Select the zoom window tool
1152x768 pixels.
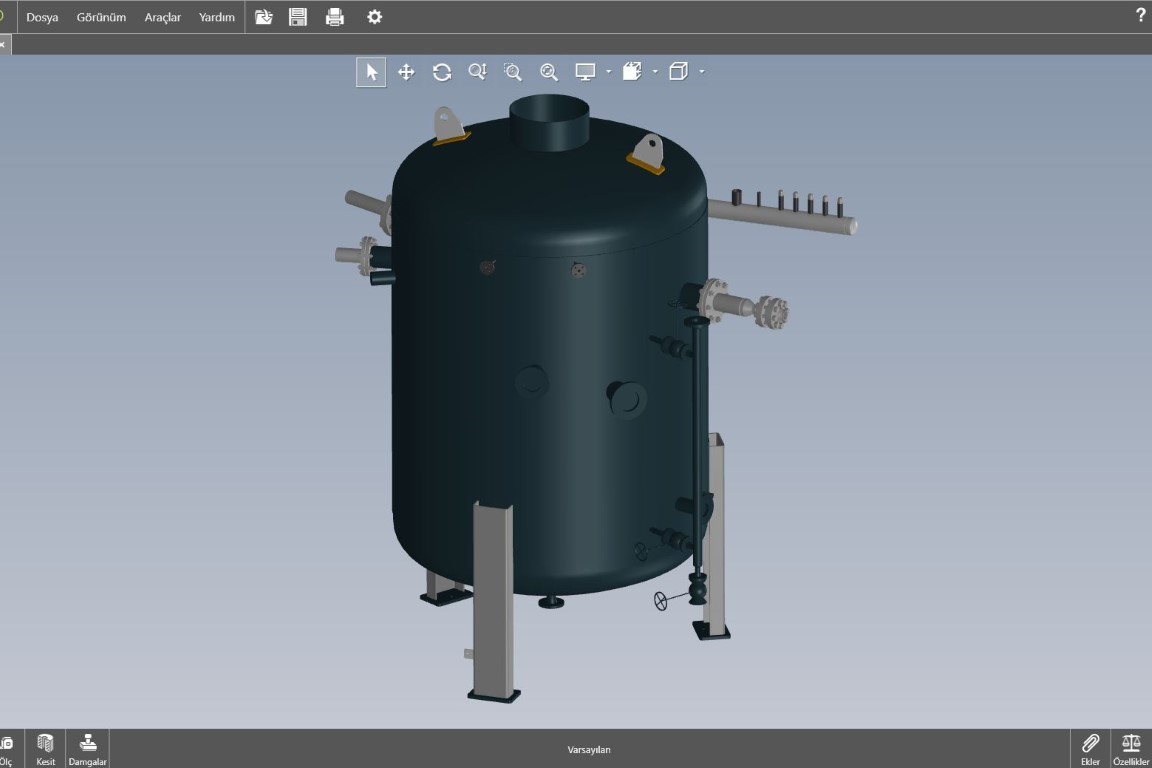[x=513, y=72]
